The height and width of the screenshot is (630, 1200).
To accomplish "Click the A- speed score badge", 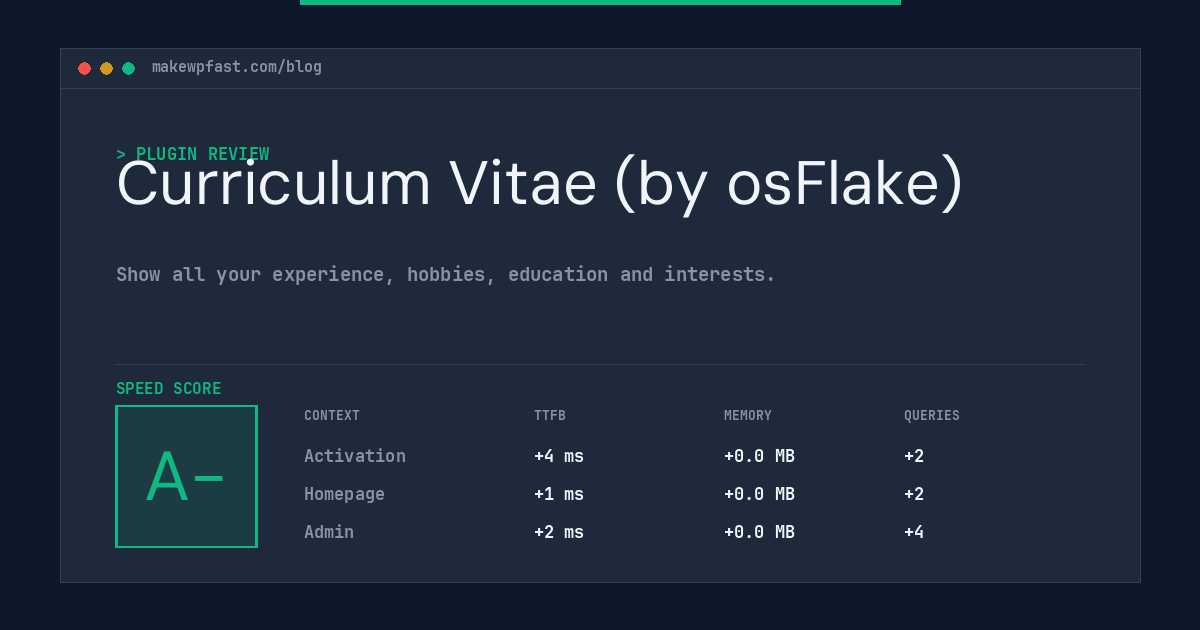I will pyautogui.click(x=186, y=476).
